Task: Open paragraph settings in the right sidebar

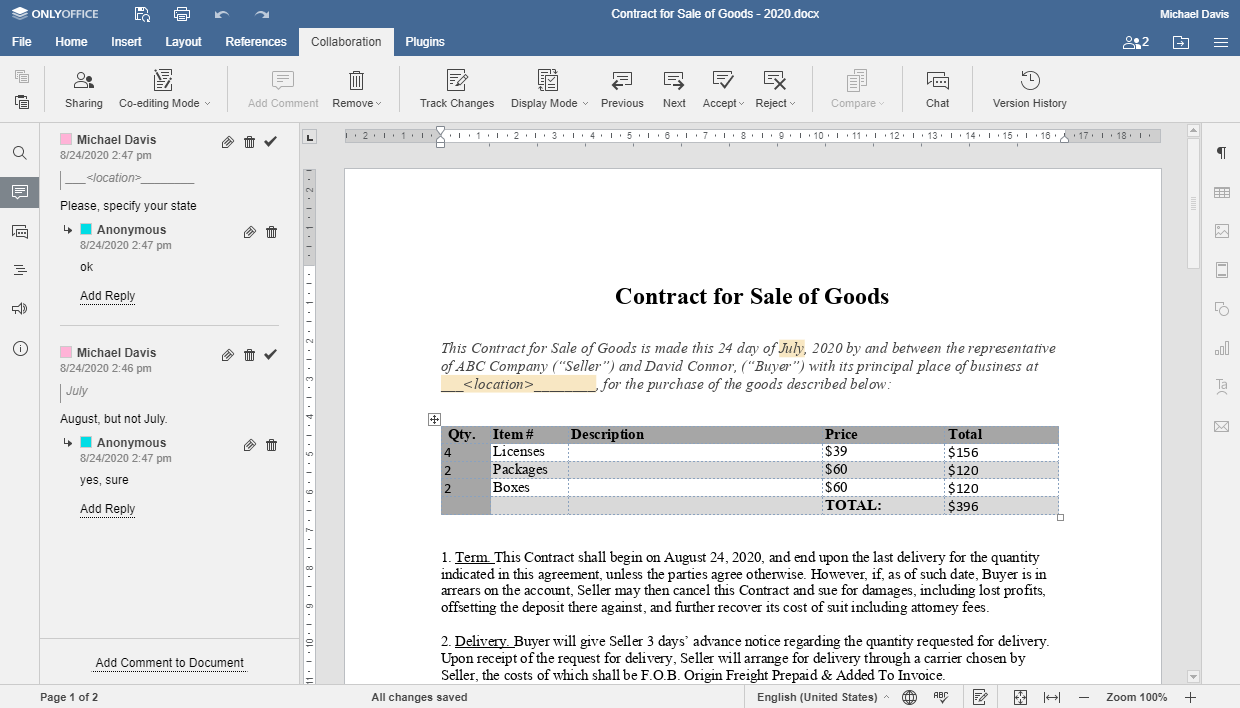Action: tap(1221, 153)
